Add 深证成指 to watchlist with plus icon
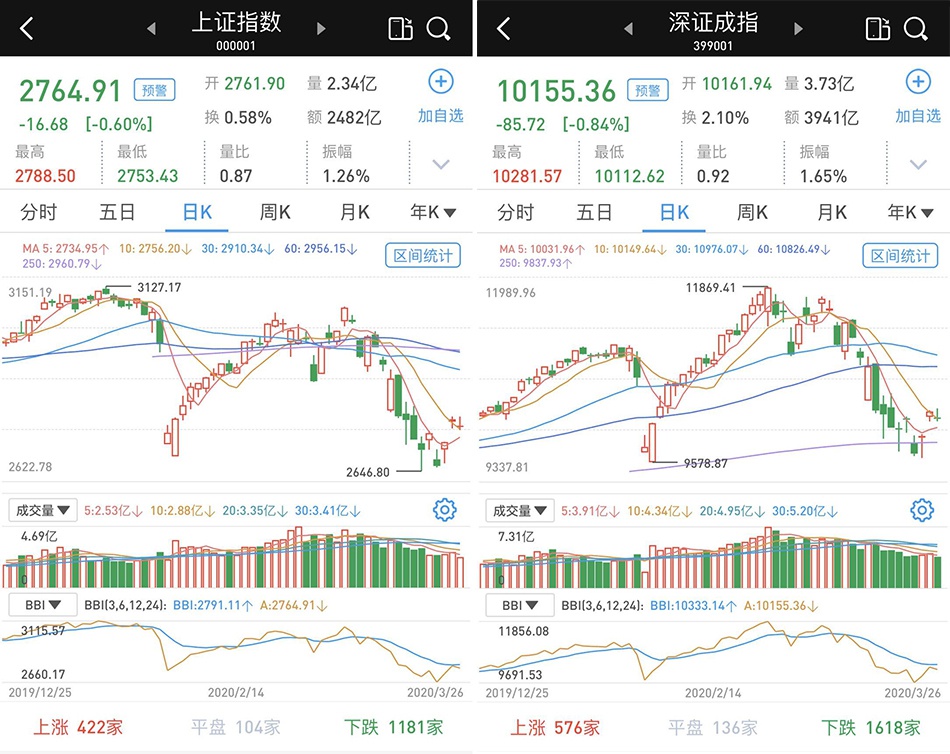Image resolution: width=950 pixels, height=754 pixels. tap(918, 81)
